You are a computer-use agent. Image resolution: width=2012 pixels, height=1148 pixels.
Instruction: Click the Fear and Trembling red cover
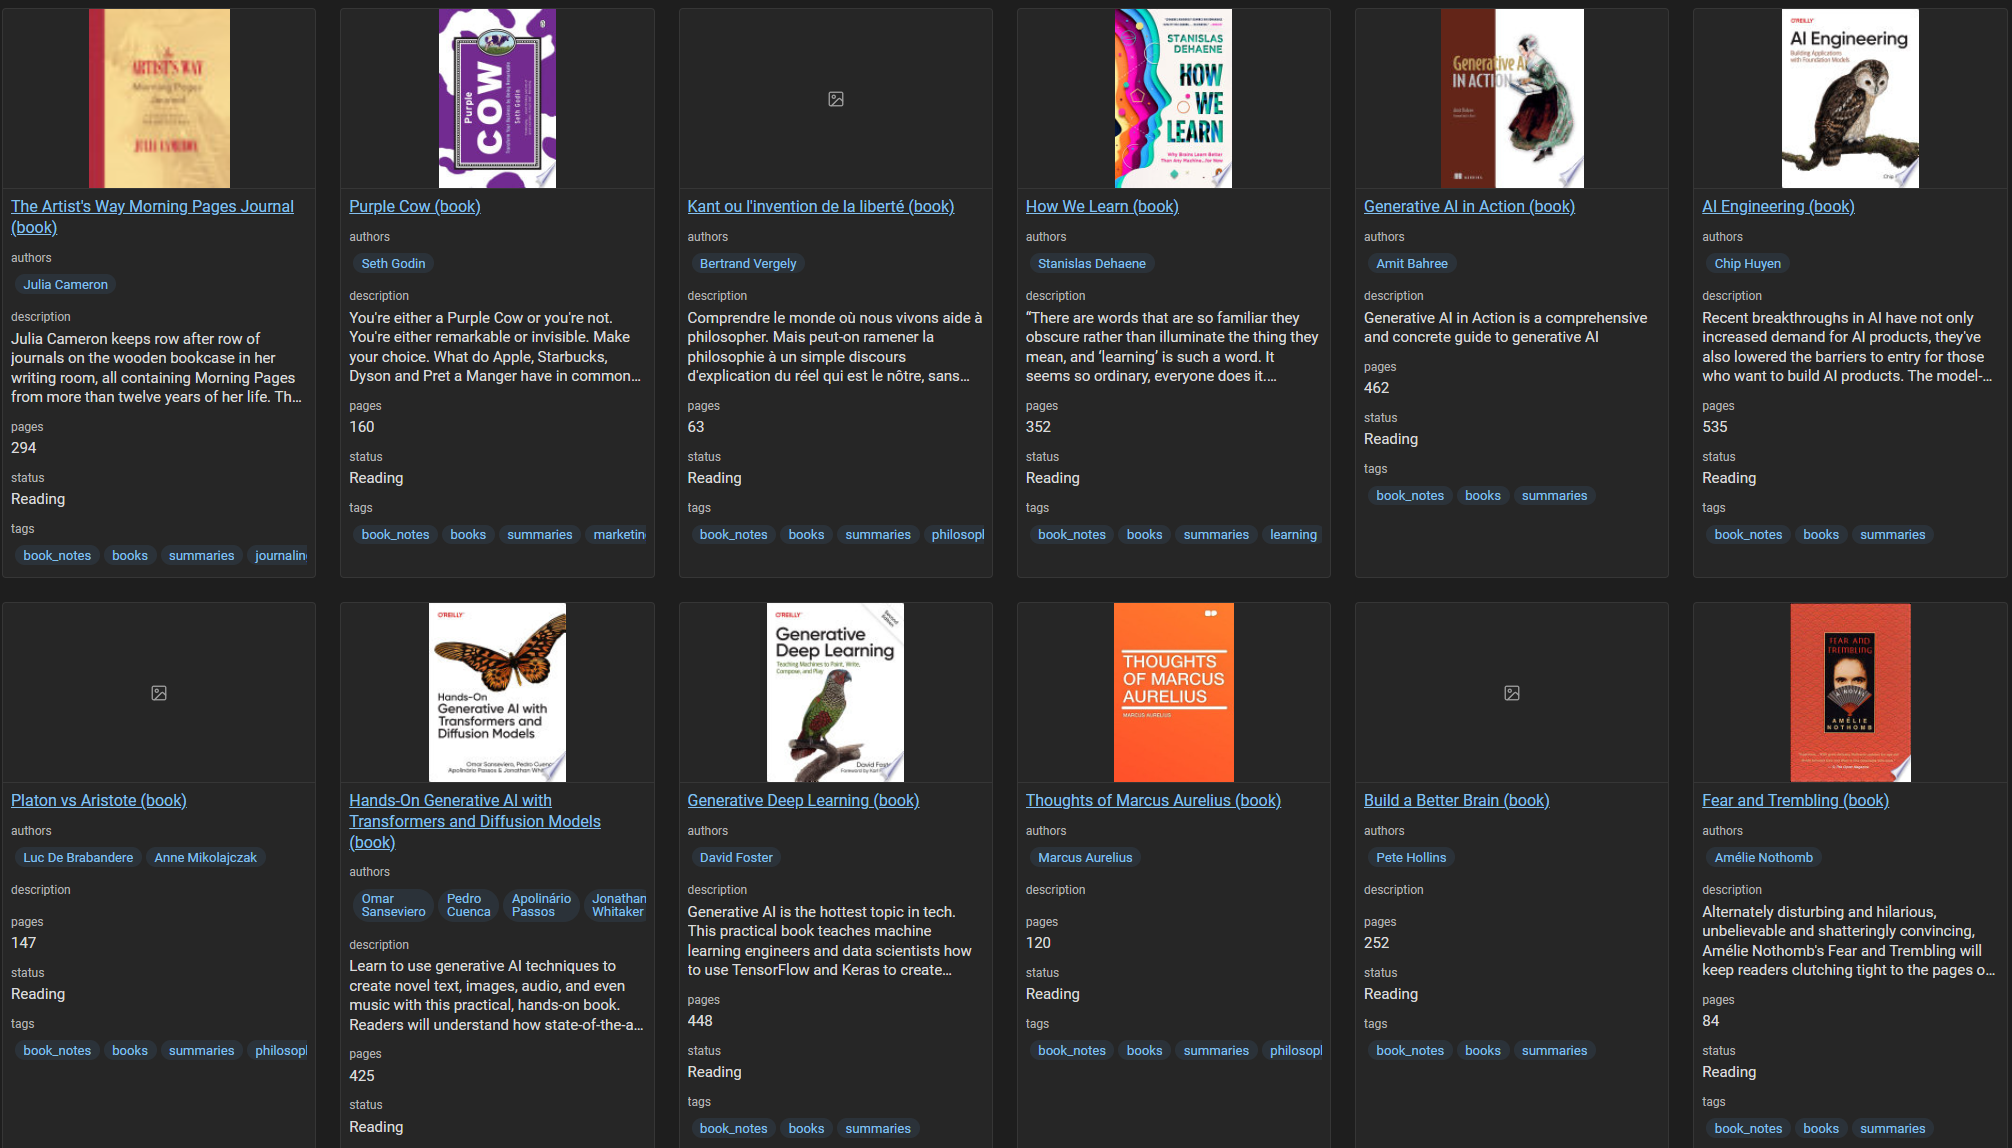(1850, 692)
